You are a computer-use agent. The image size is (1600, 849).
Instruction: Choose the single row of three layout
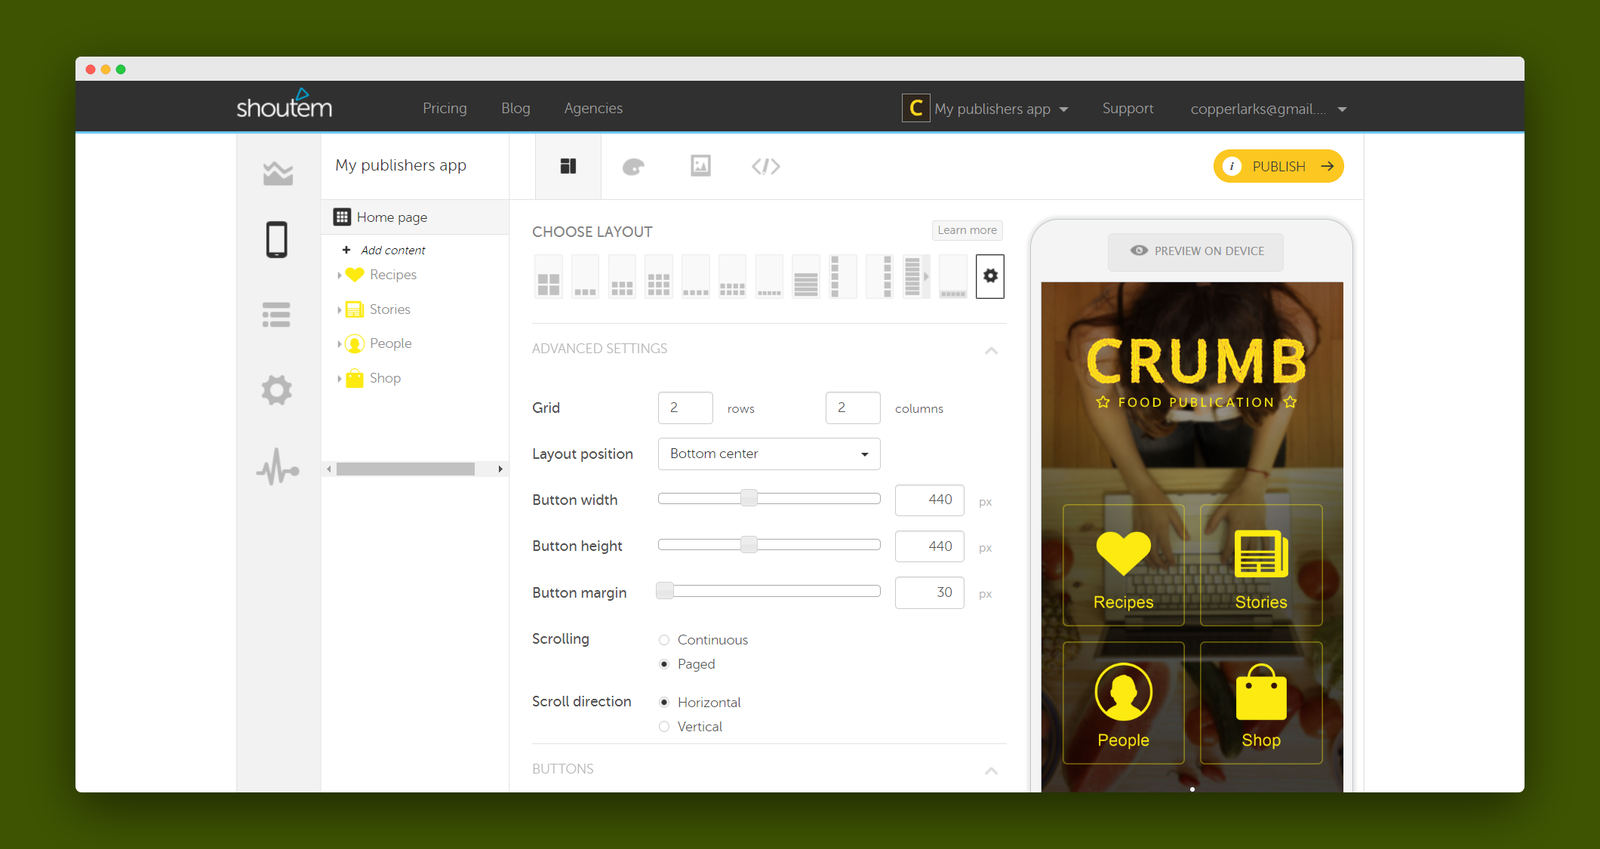click(585, 276)
